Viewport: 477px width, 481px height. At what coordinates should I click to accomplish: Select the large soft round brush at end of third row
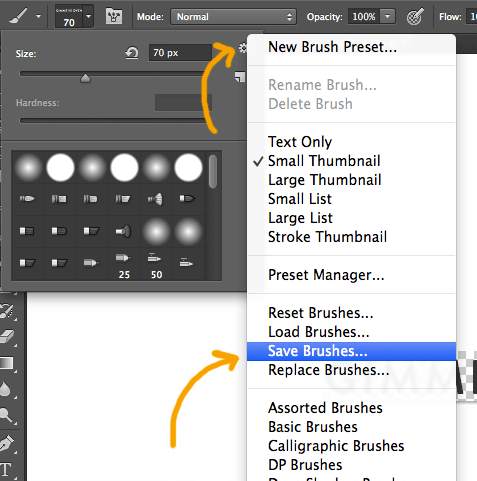(x=188, y=231)
